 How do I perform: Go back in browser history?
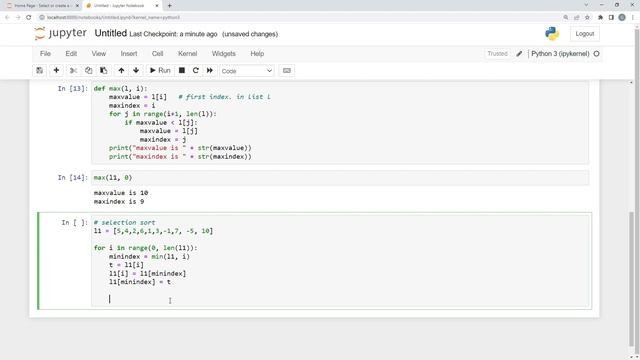click(7, 18)
